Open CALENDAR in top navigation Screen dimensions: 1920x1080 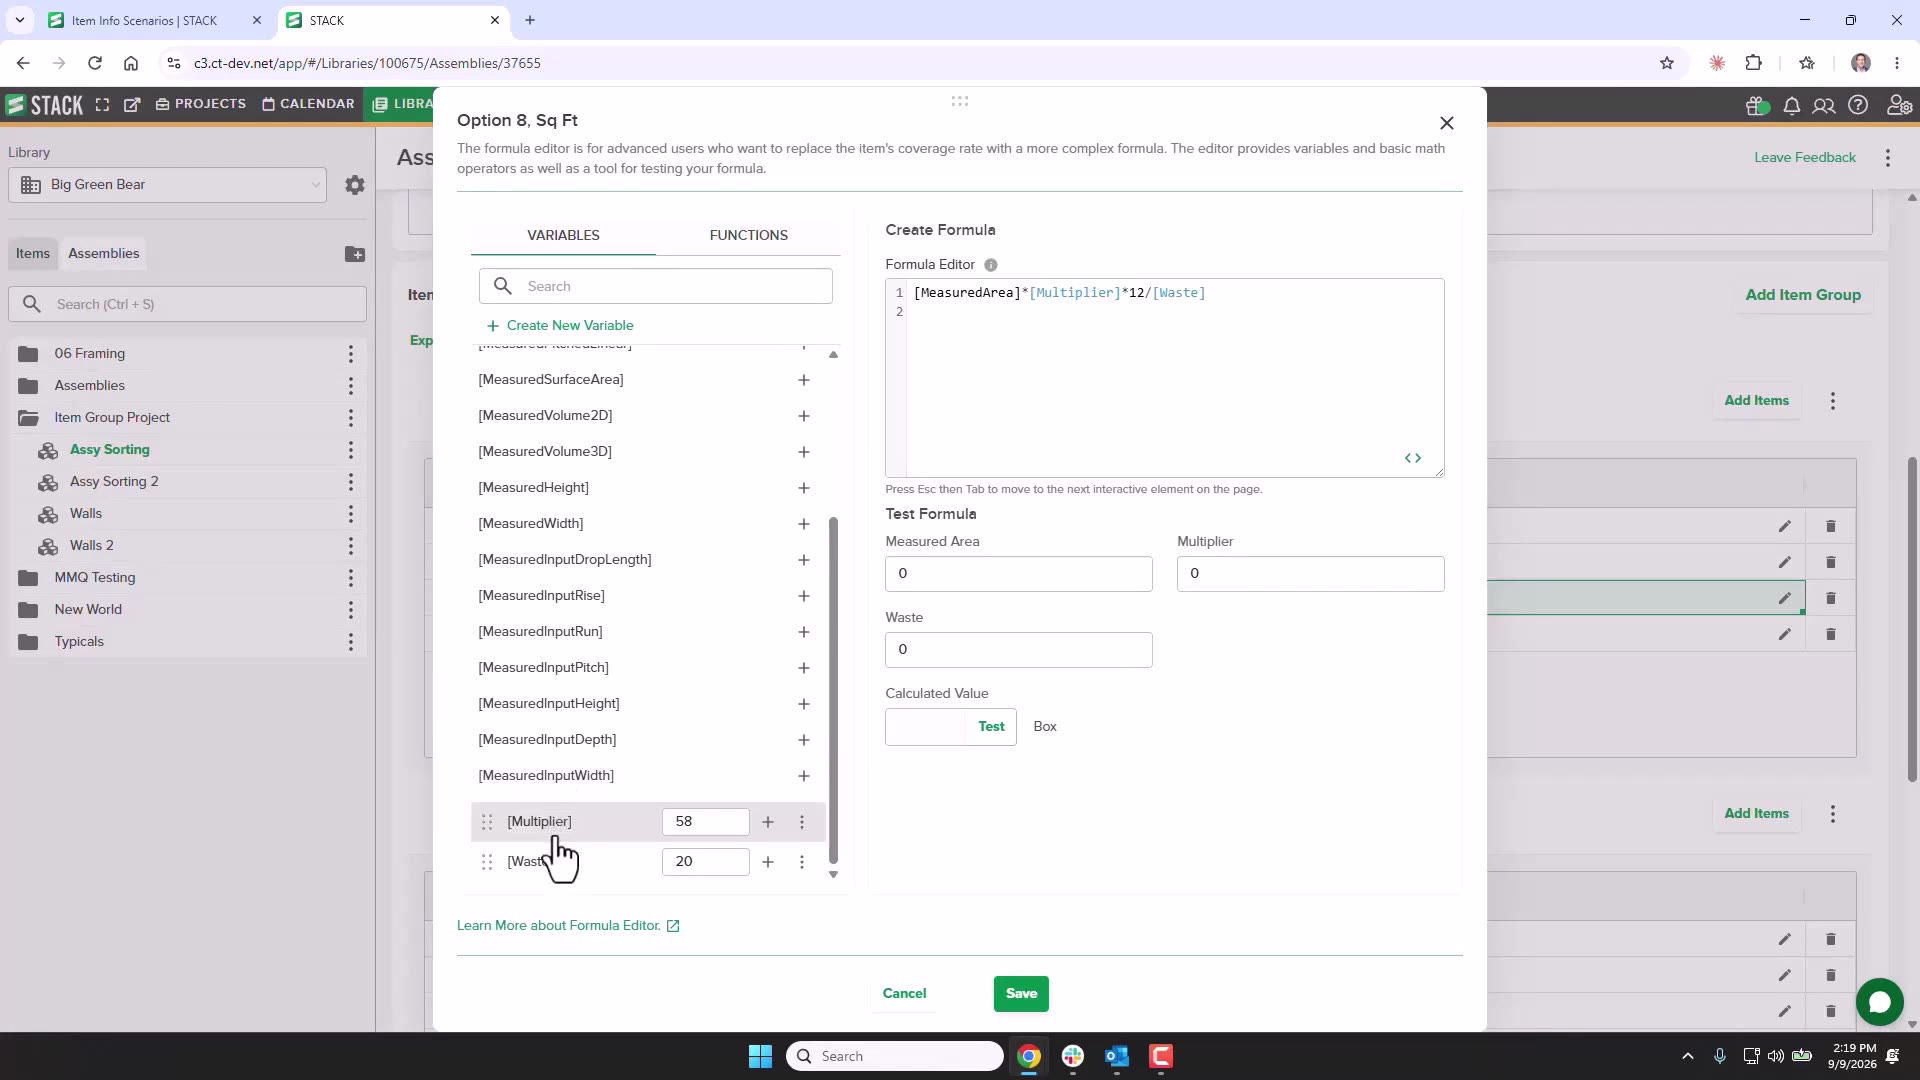308,104
